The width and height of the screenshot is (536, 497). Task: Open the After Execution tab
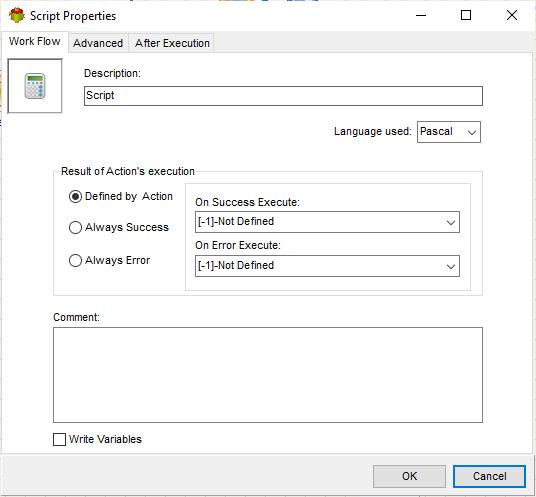click(x=172, y=43)
